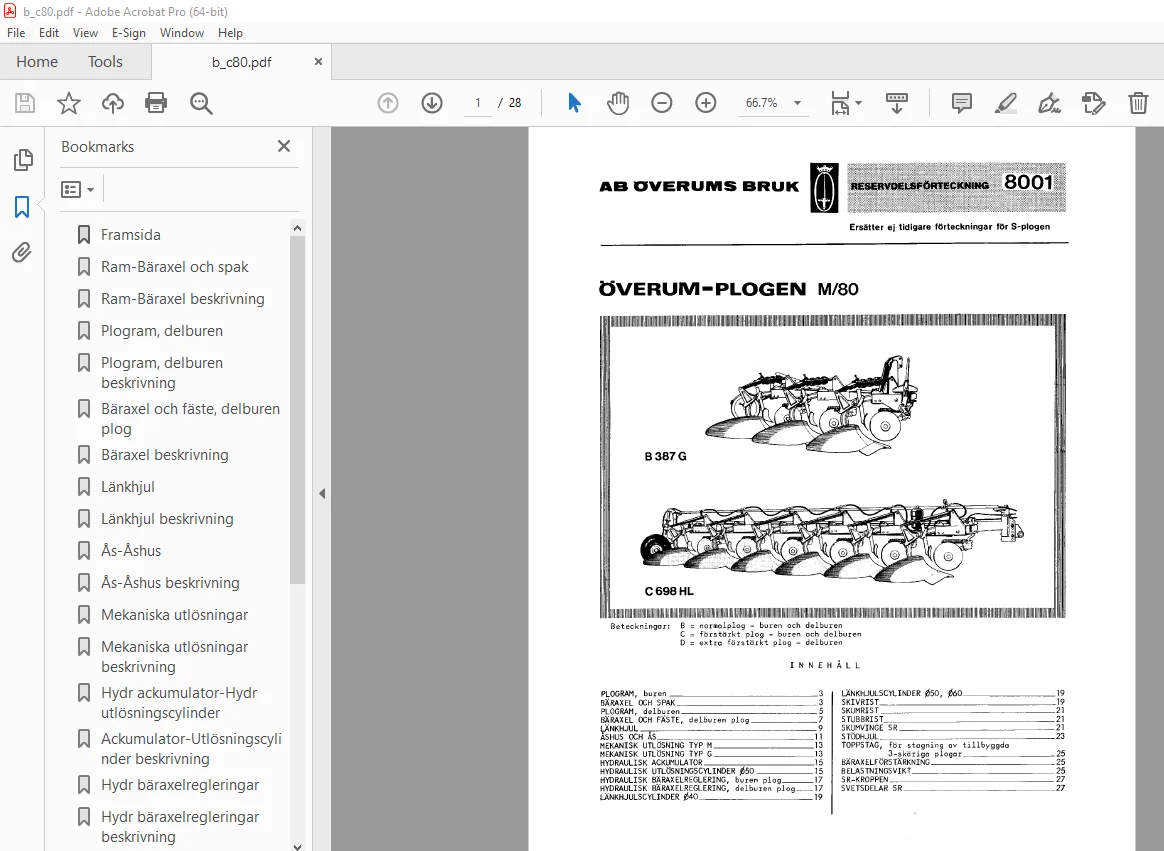Open the E-Sign menu
1164x851 pixels.
128,33
